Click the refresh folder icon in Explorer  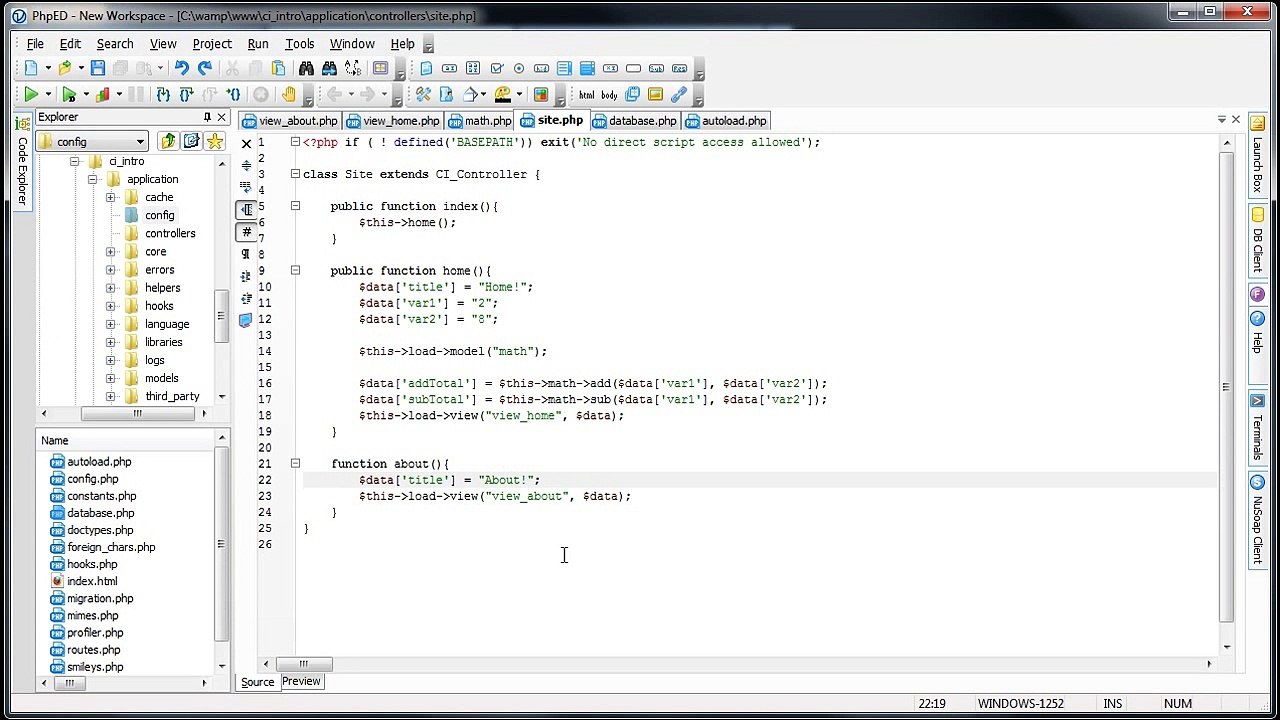click(191, 141)
